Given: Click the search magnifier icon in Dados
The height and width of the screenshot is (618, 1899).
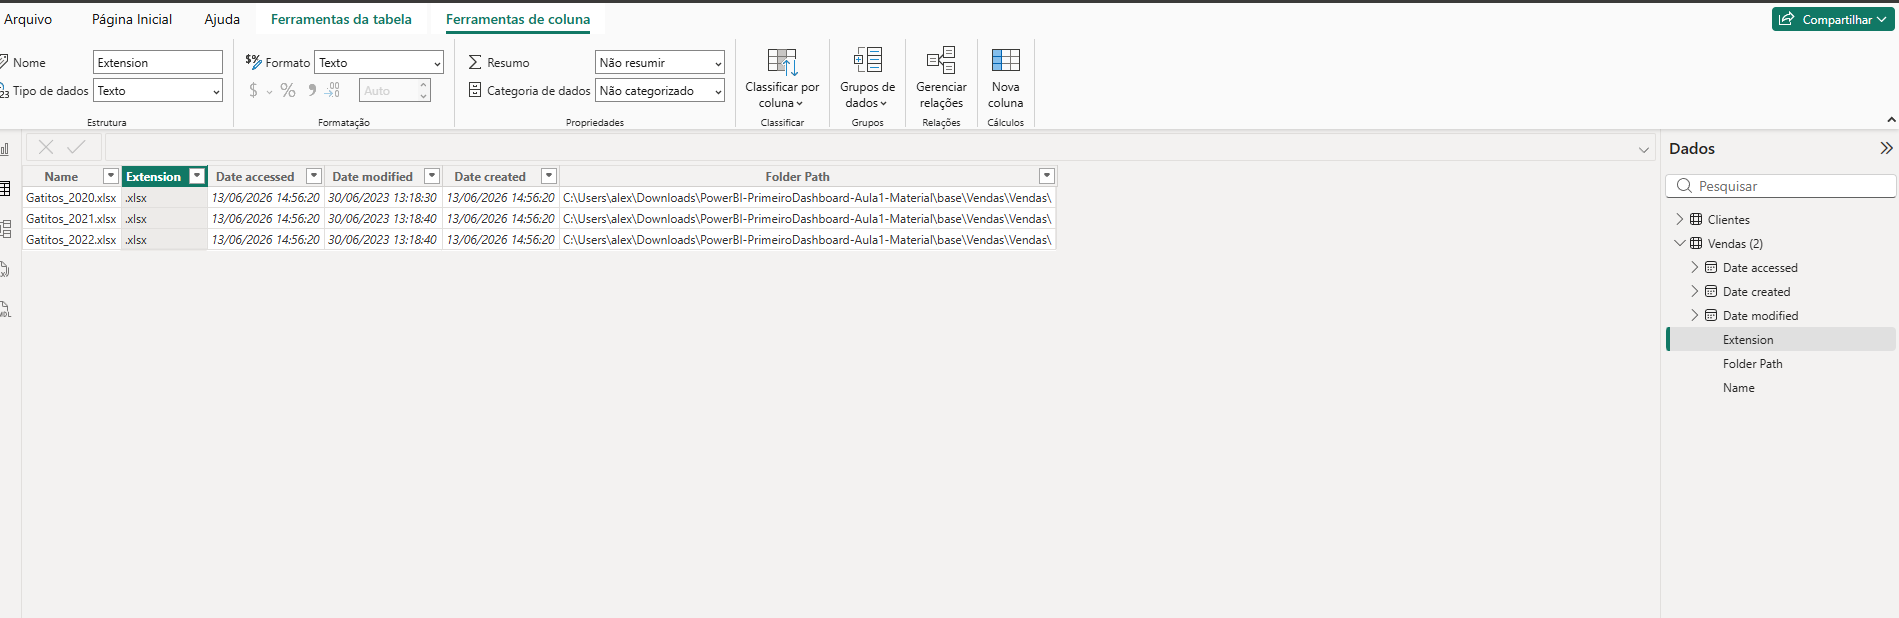Looking at the screenshot, I should click(1684, 186).
